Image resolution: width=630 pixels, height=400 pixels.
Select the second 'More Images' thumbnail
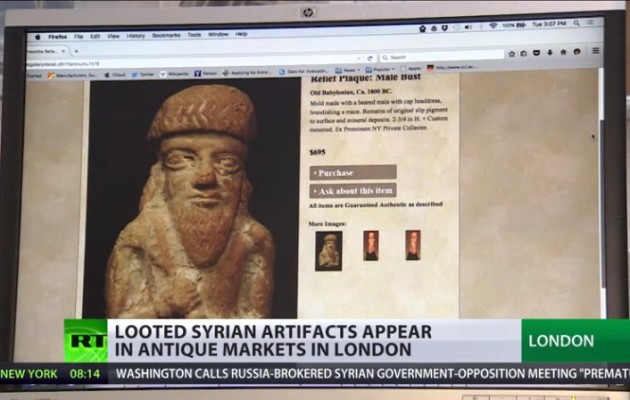pyautogui.click(x=371, y=245)
